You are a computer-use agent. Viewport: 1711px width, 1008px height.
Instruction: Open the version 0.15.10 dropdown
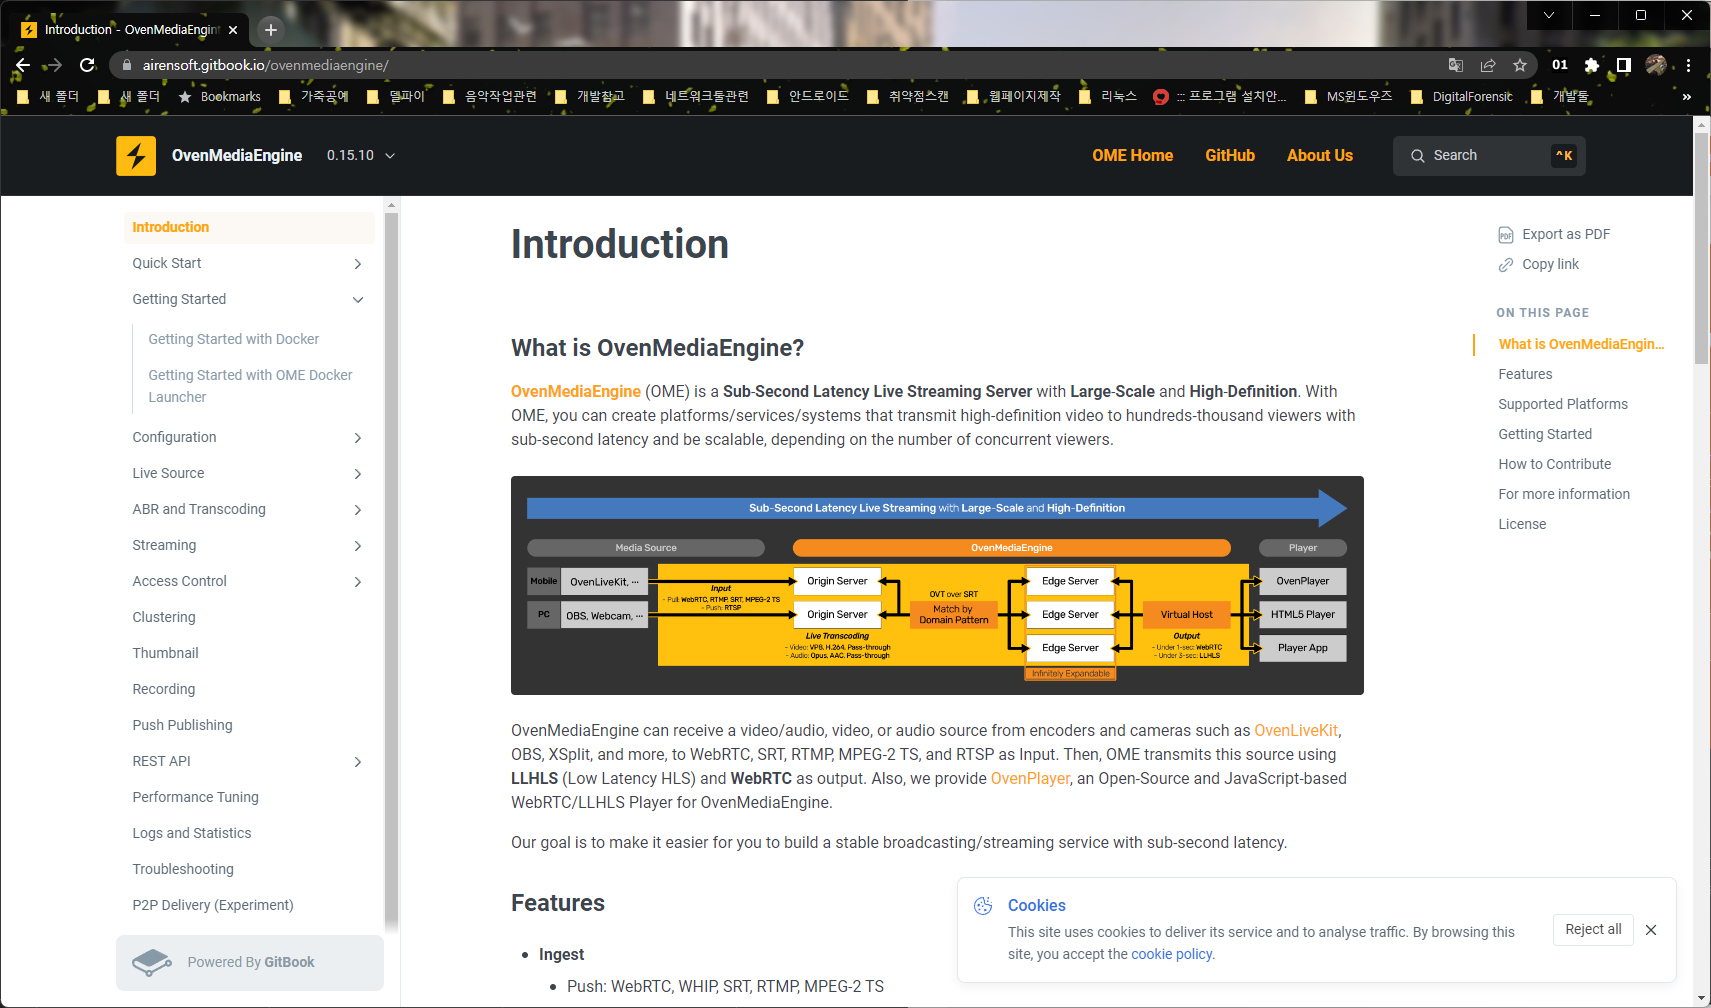point(361,156)
